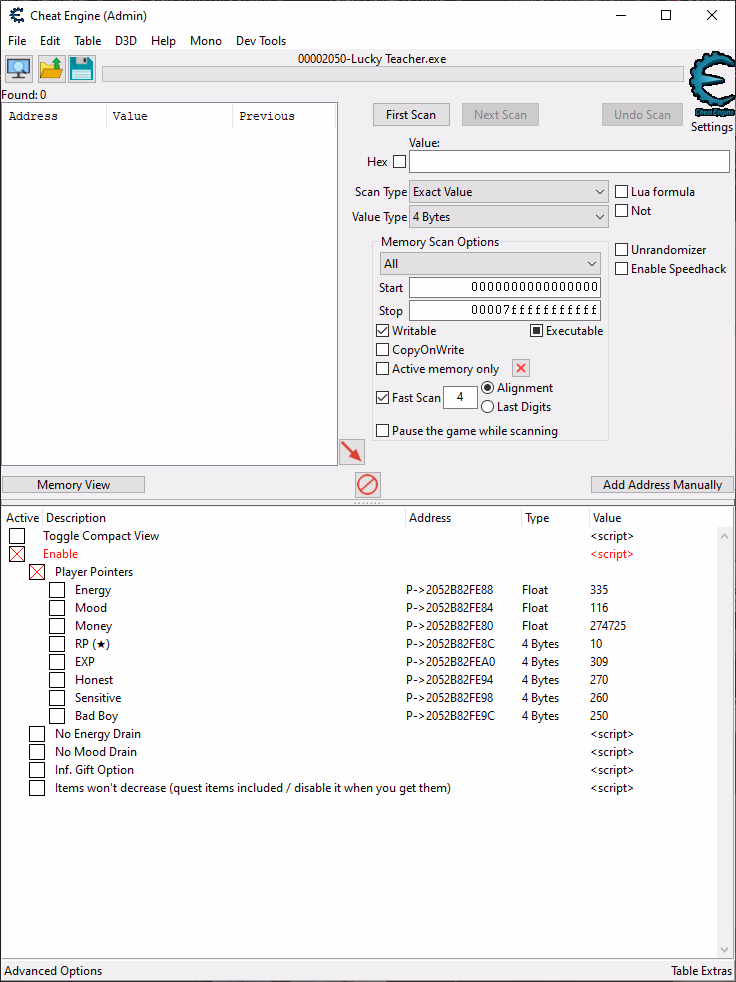The image size is (736, 982).
Task: Click the Add Address Manually button
Action: click(x=662, y=485)
